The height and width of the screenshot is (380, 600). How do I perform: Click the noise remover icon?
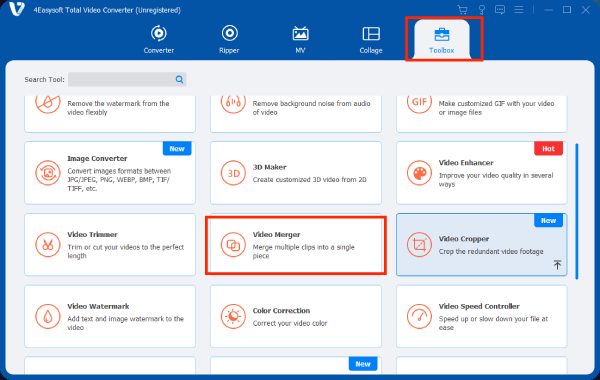point(233,103)
